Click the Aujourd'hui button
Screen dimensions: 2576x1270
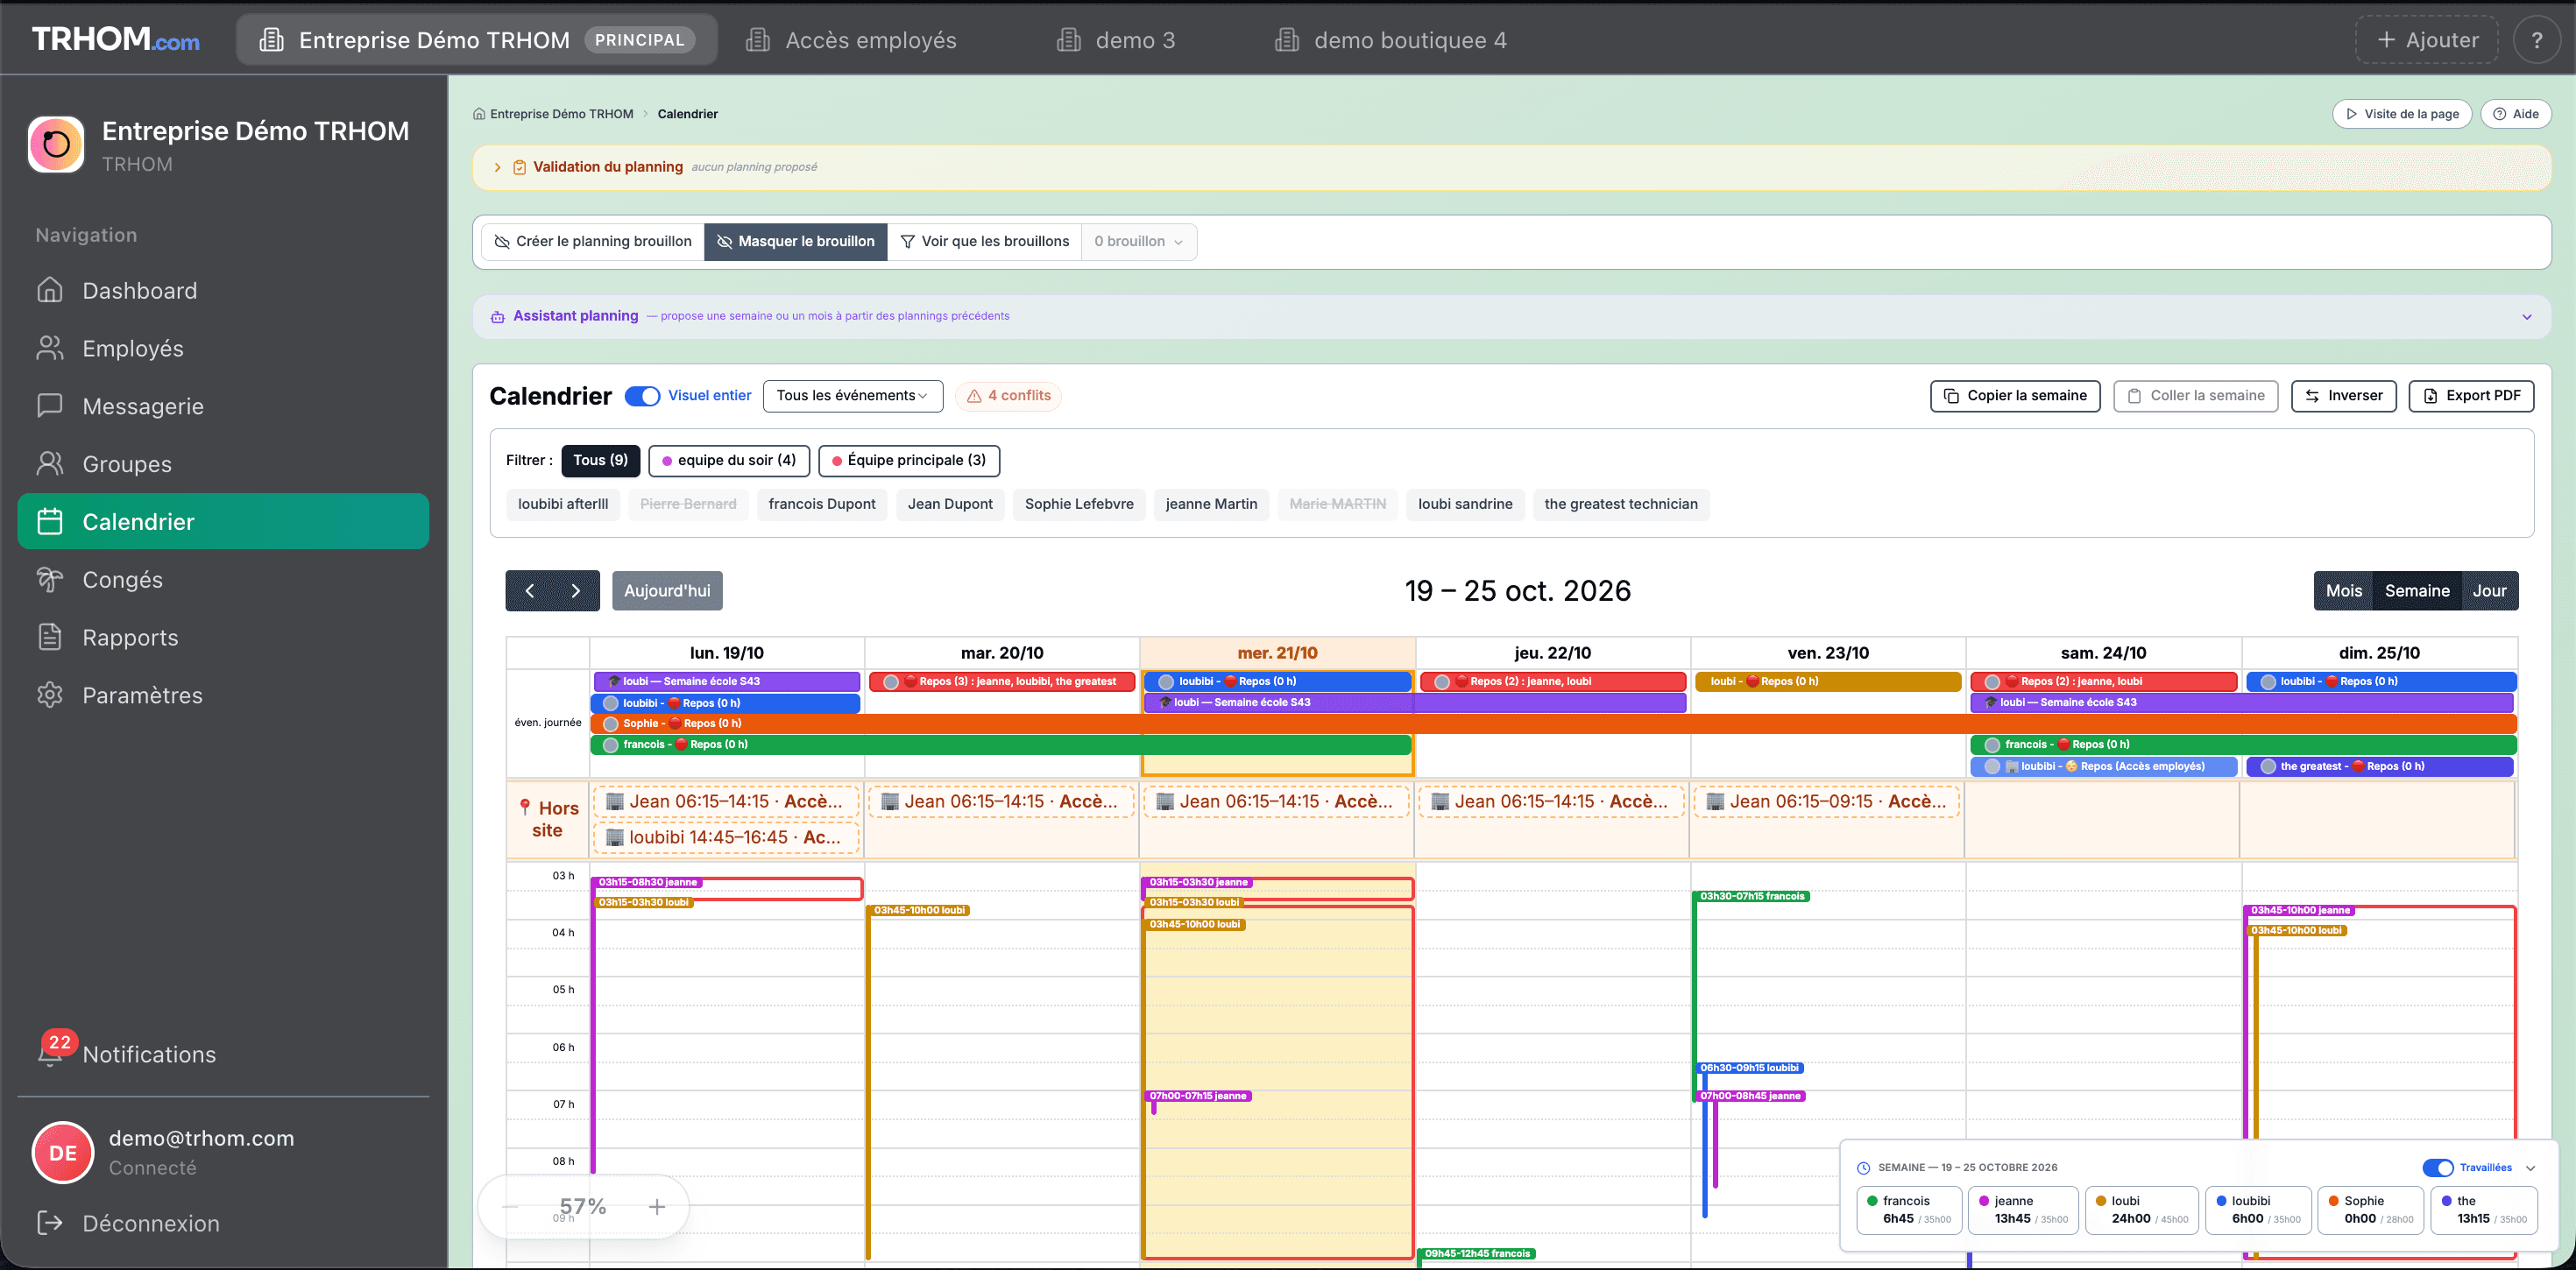(x=667, y=591)
